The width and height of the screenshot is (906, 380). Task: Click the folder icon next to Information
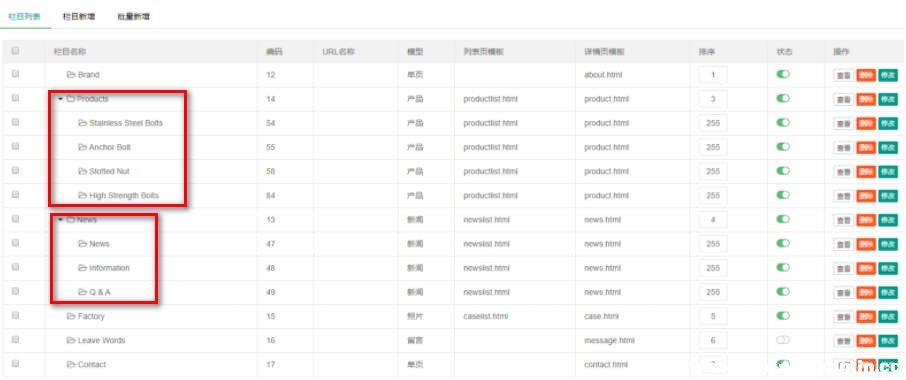(x=83, y=268)
